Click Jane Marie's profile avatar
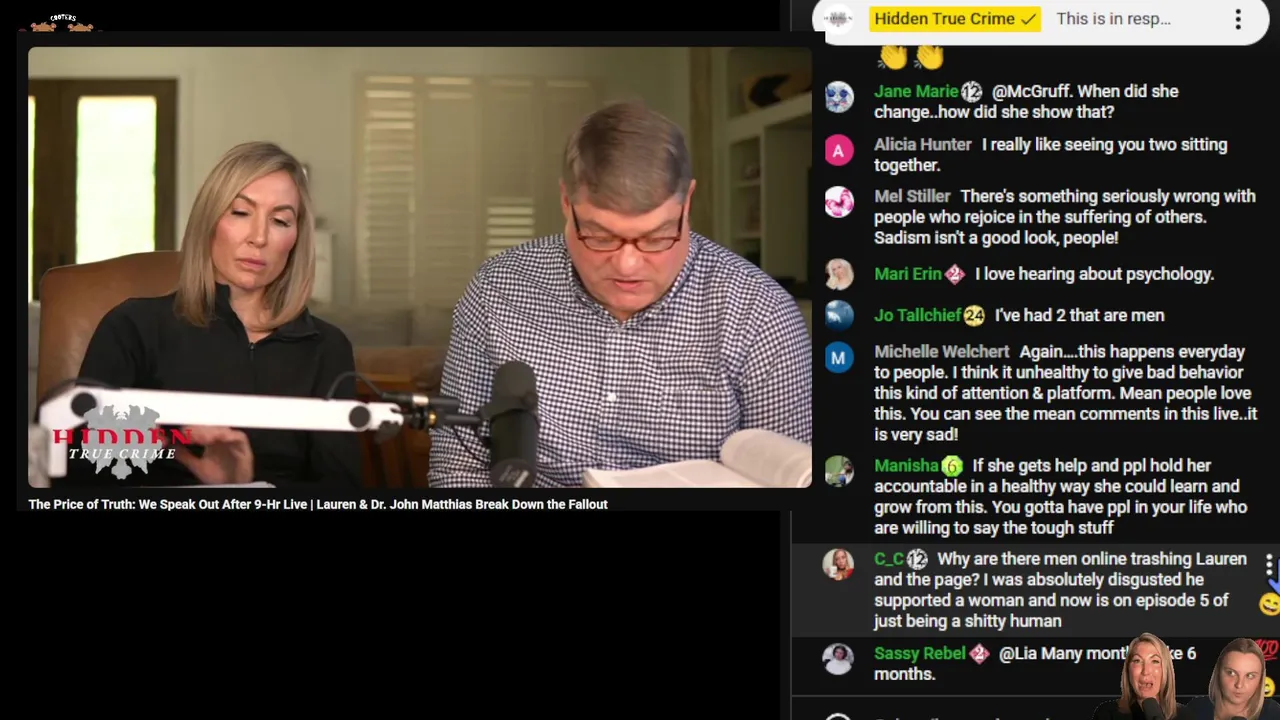The height and width of the screenshot is (720, 1280). point(839,97)
